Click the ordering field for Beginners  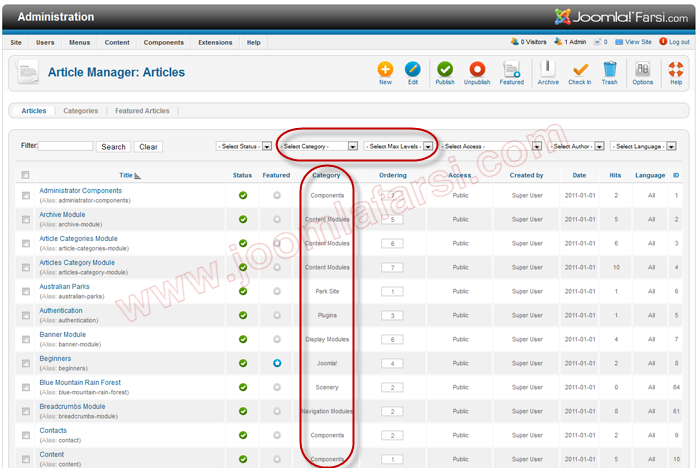pos(392,364)
